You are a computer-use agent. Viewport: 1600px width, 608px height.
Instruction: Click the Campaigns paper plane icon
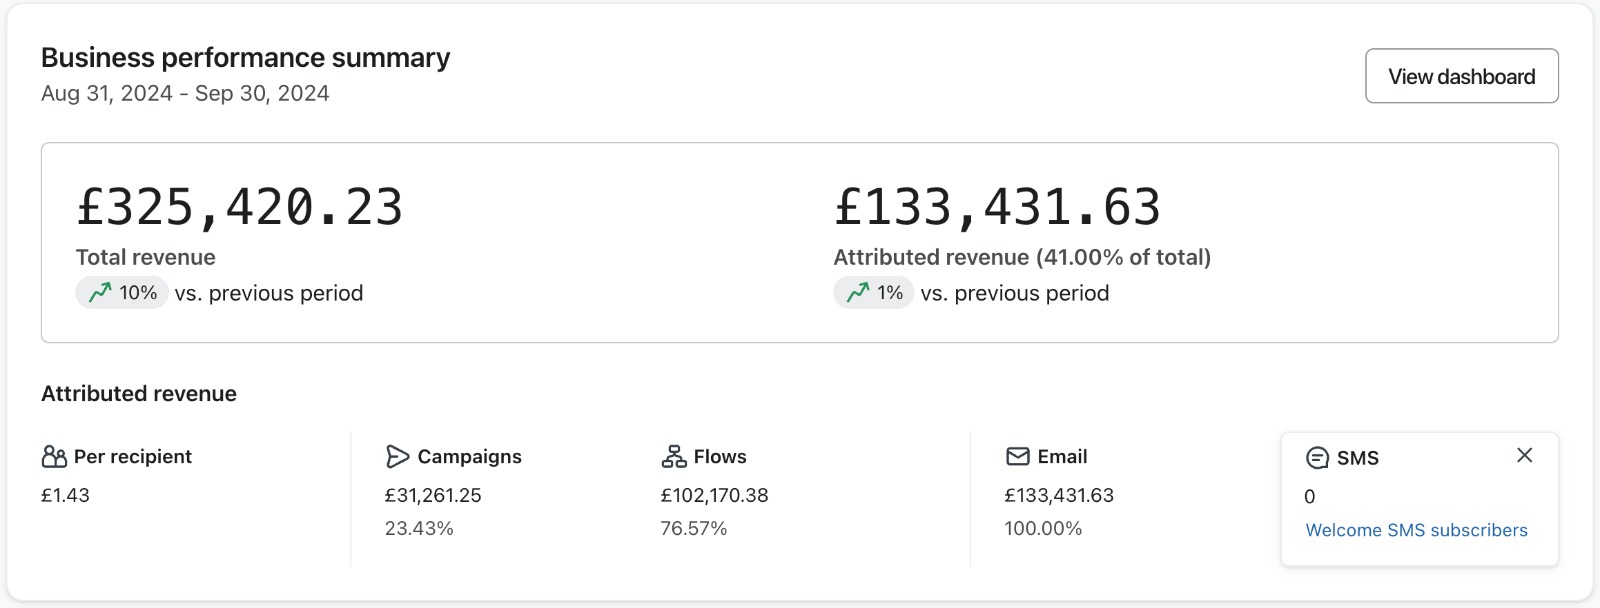pos(397,457)
